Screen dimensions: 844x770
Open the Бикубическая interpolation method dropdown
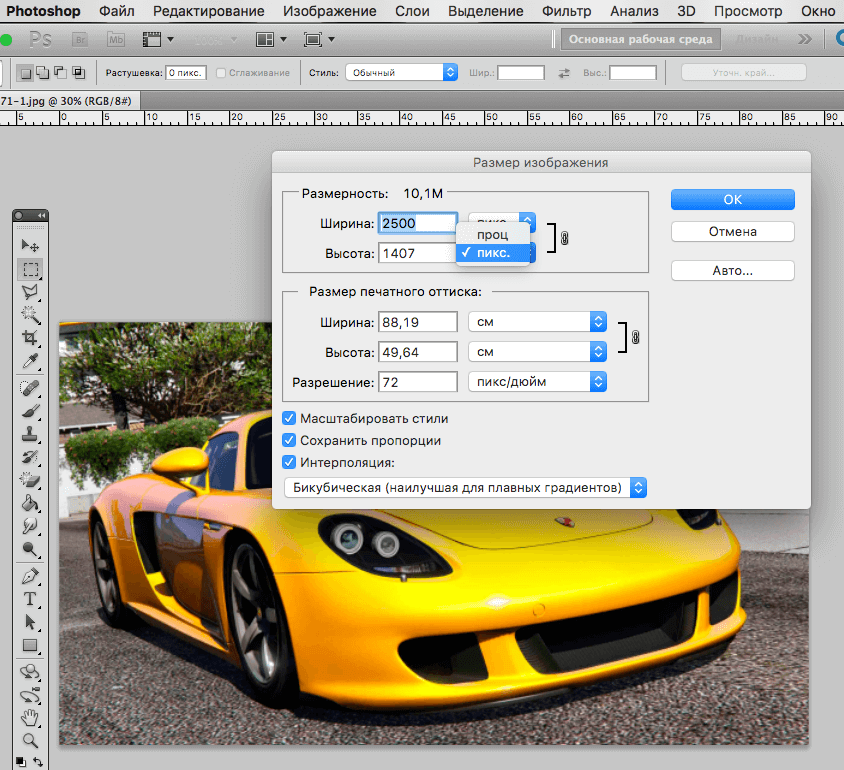(465, 487)
